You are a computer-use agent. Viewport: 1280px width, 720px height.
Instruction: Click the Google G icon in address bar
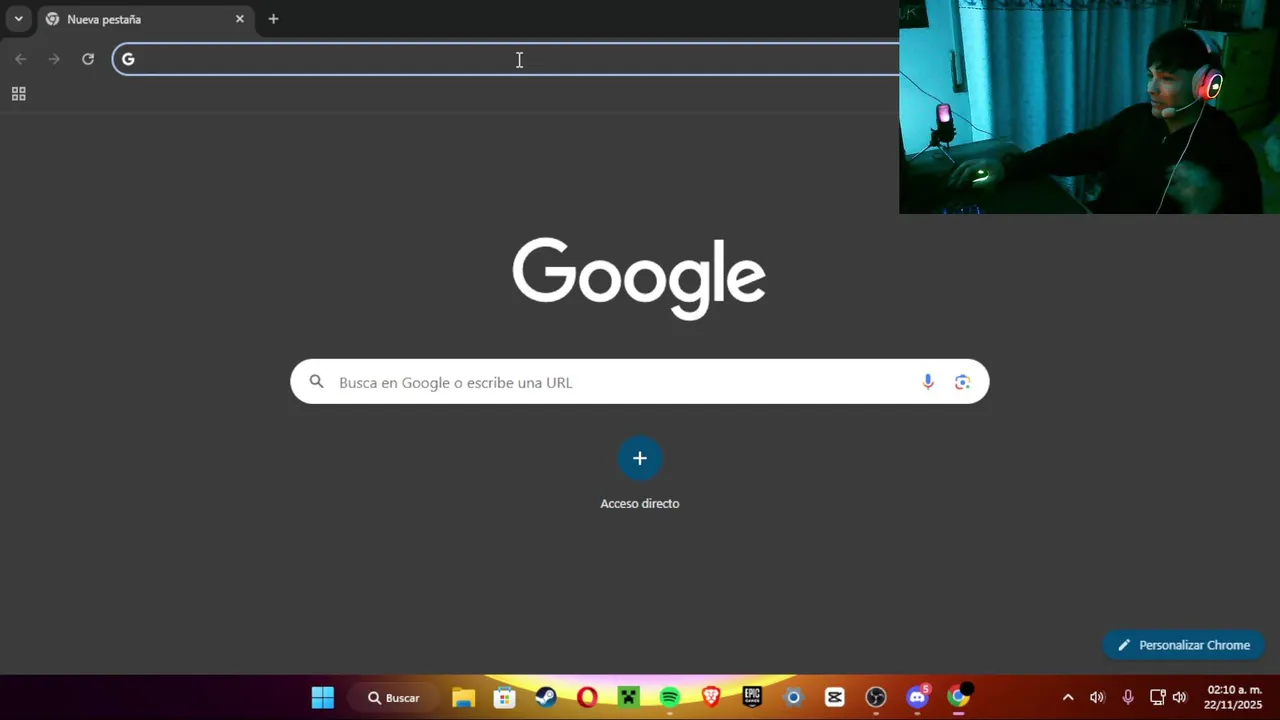tap(128, 59)
